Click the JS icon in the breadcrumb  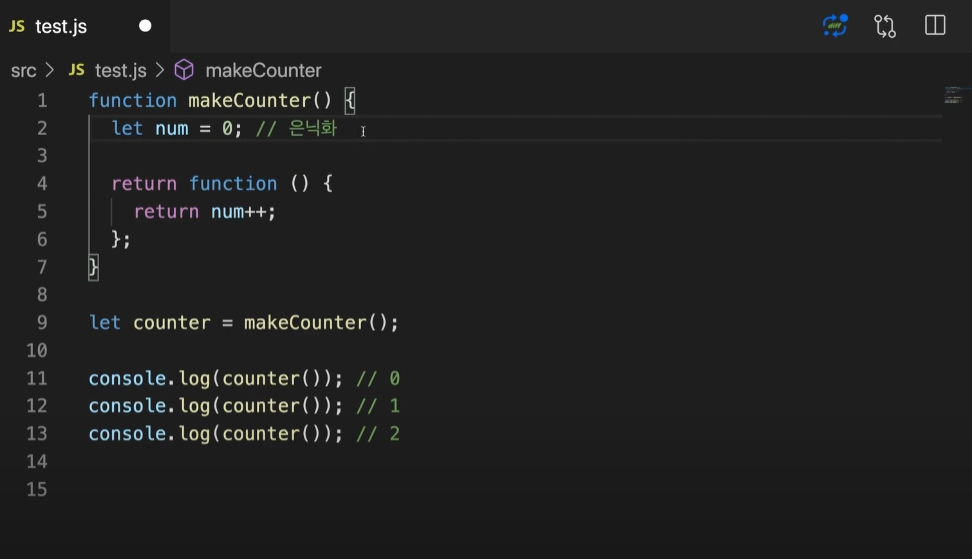[76, 70]
